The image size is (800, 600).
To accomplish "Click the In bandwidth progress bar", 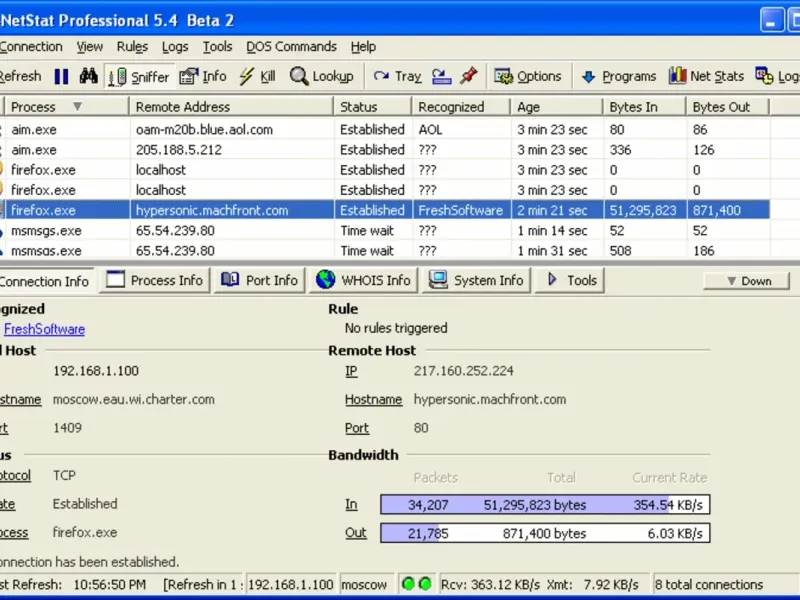I will click(545, 505).
